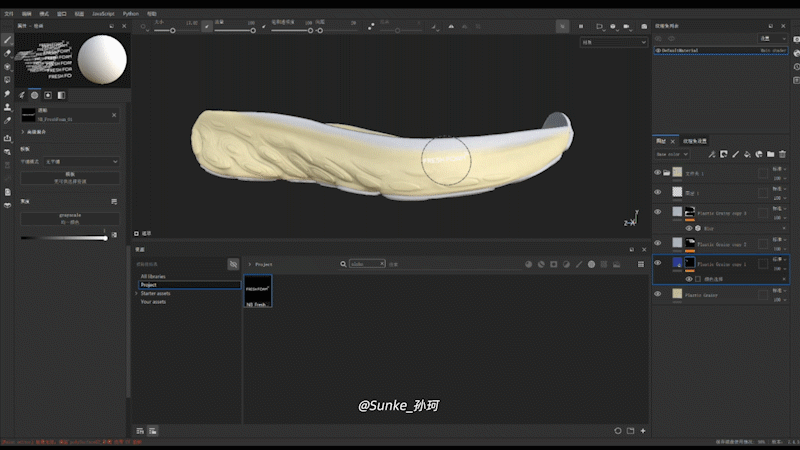Hide the folder layer via eye icon
Image resolution: width=800 pixels, height=450 pixels.
point(658,172)
